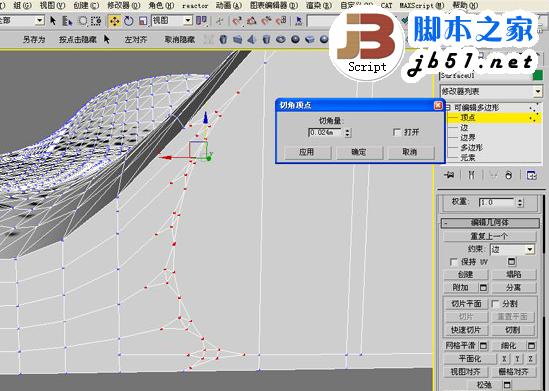Image resolution: width=549 pixels, height=391 pixels.
Task: Select 多边形 sub-object level in stack
Action: 471,148
